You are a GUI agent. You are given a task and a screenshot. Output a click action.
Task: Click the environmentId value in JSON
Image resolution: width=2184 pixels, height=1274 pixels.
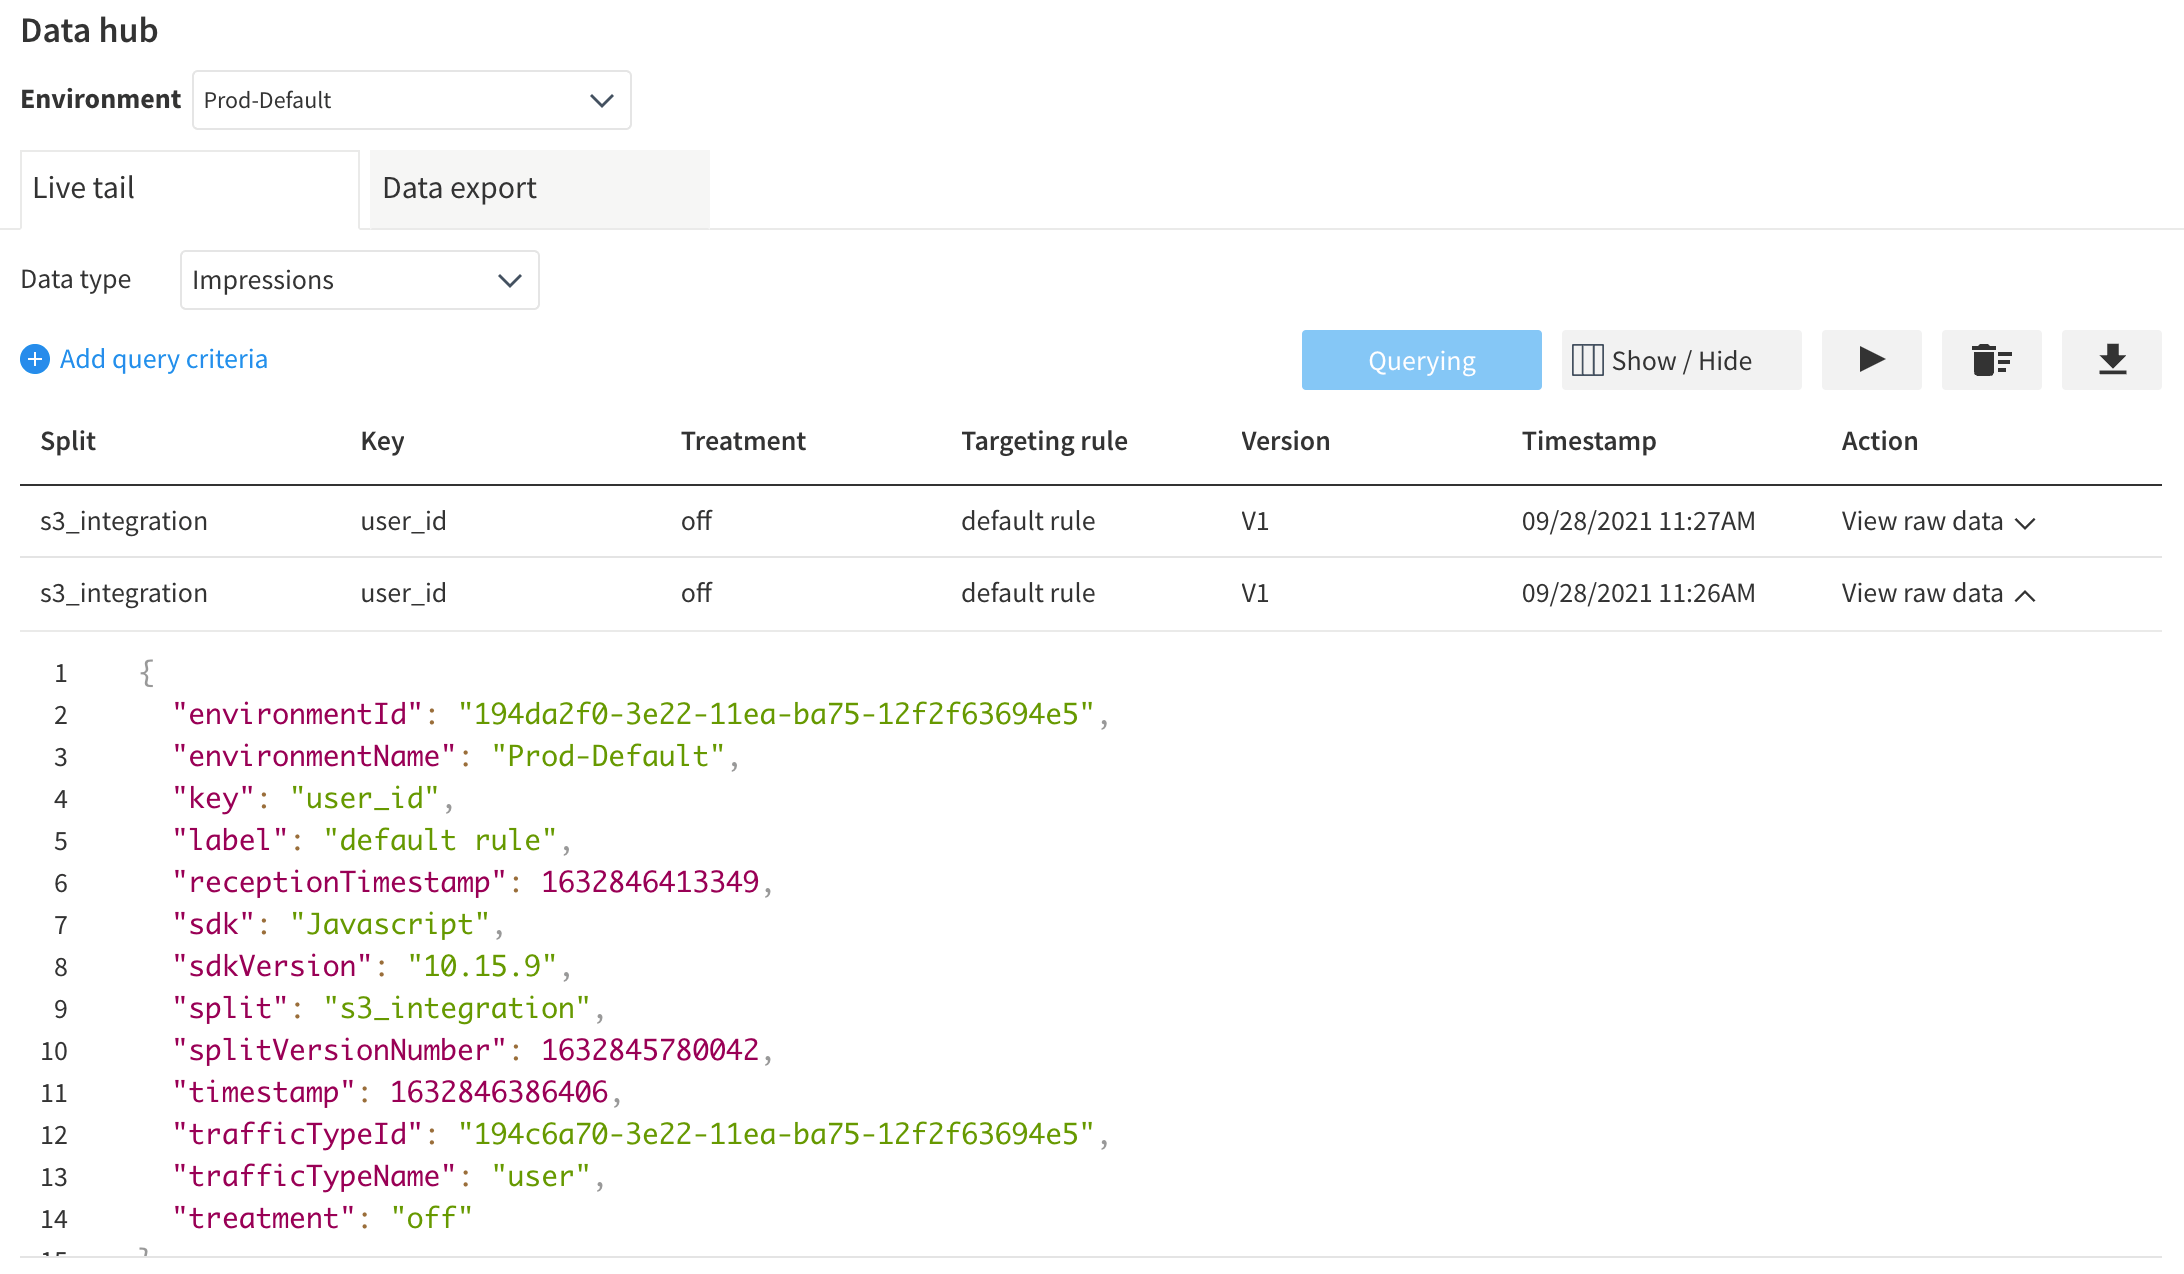pyautogui.click(x=775, y=714)
